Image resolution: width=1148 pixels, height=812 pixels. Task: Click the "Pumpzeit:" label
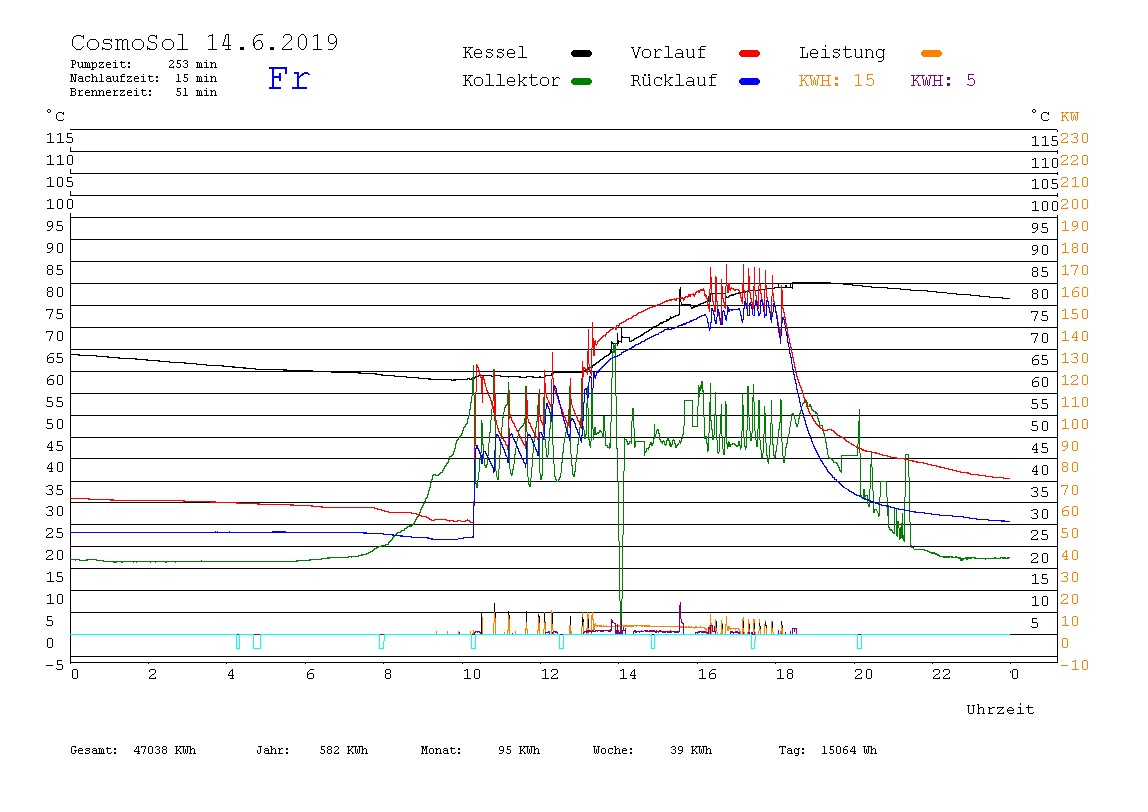(x=101, y=64)
